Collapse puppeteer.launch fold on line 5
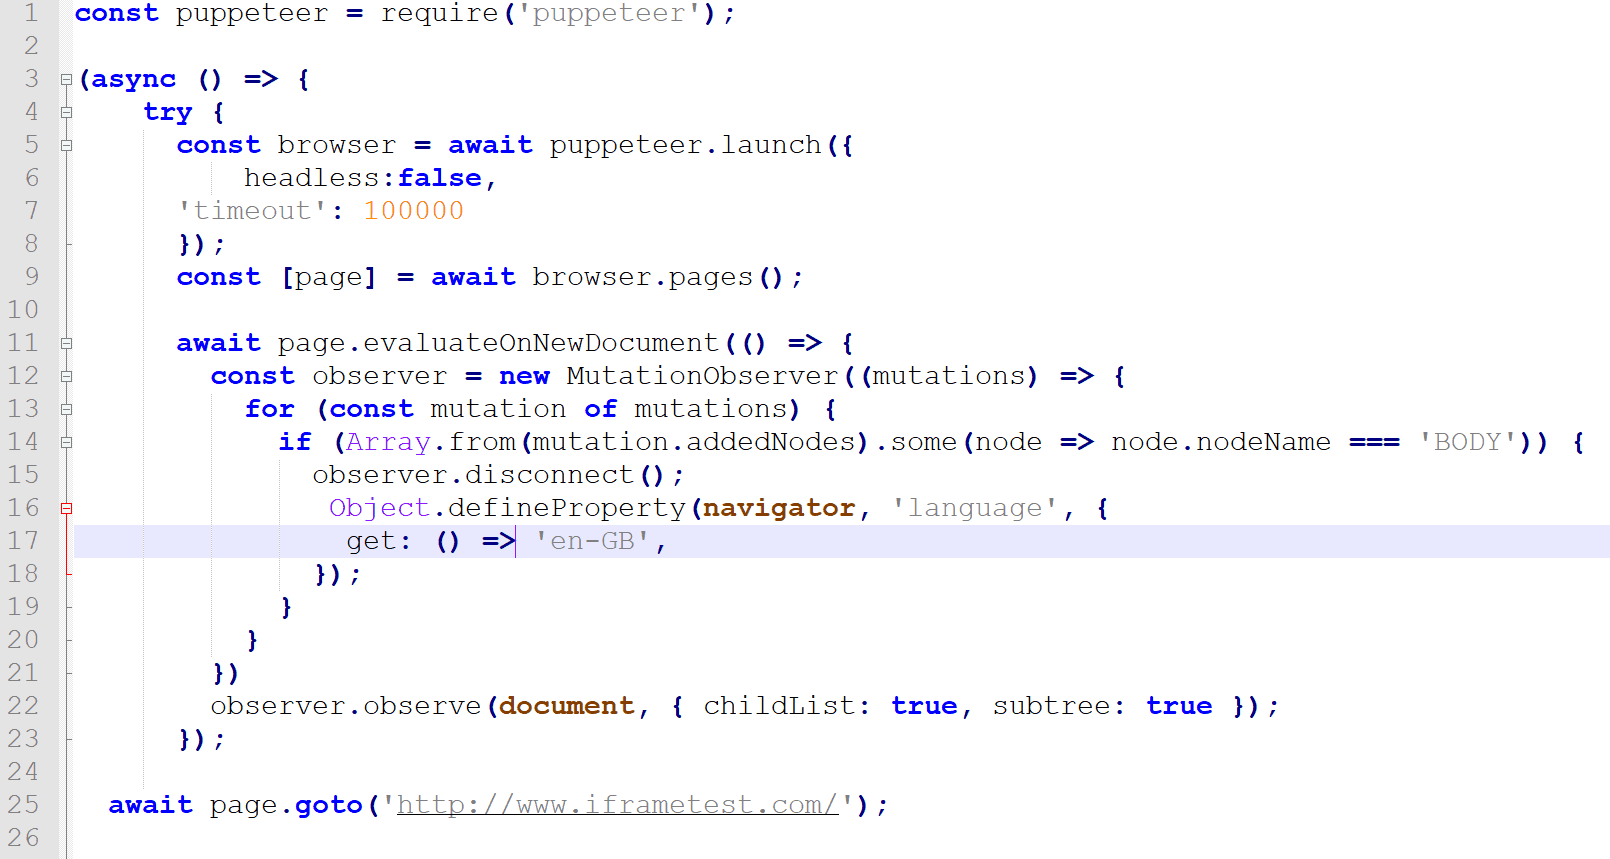The width and height of the screenshot is (1610, 859). 66,145
